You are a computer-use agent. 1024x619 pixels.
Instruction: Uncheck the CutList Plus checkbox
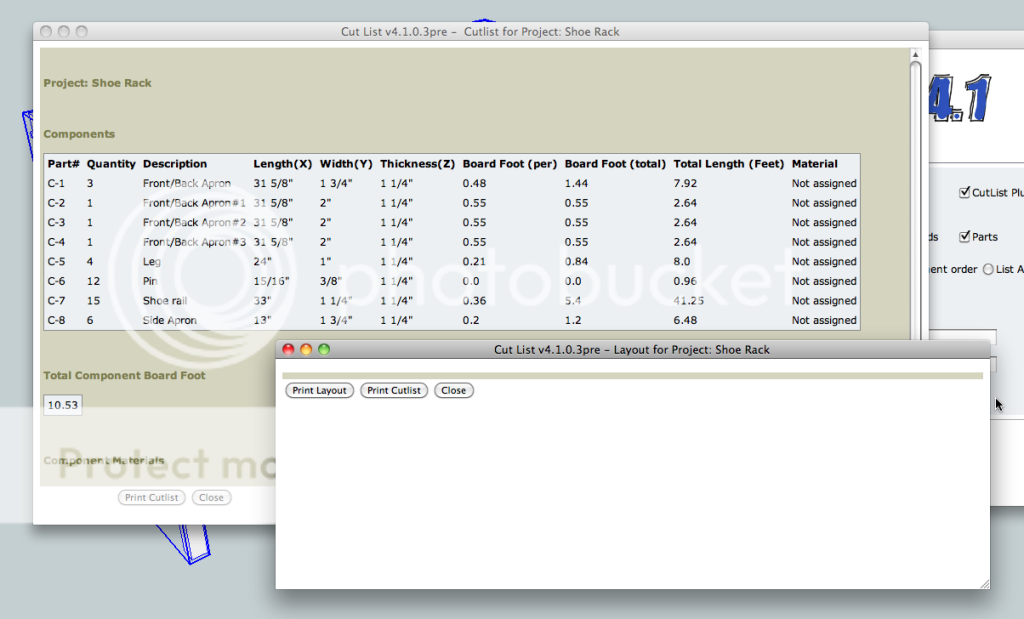[x=964, y=192]
